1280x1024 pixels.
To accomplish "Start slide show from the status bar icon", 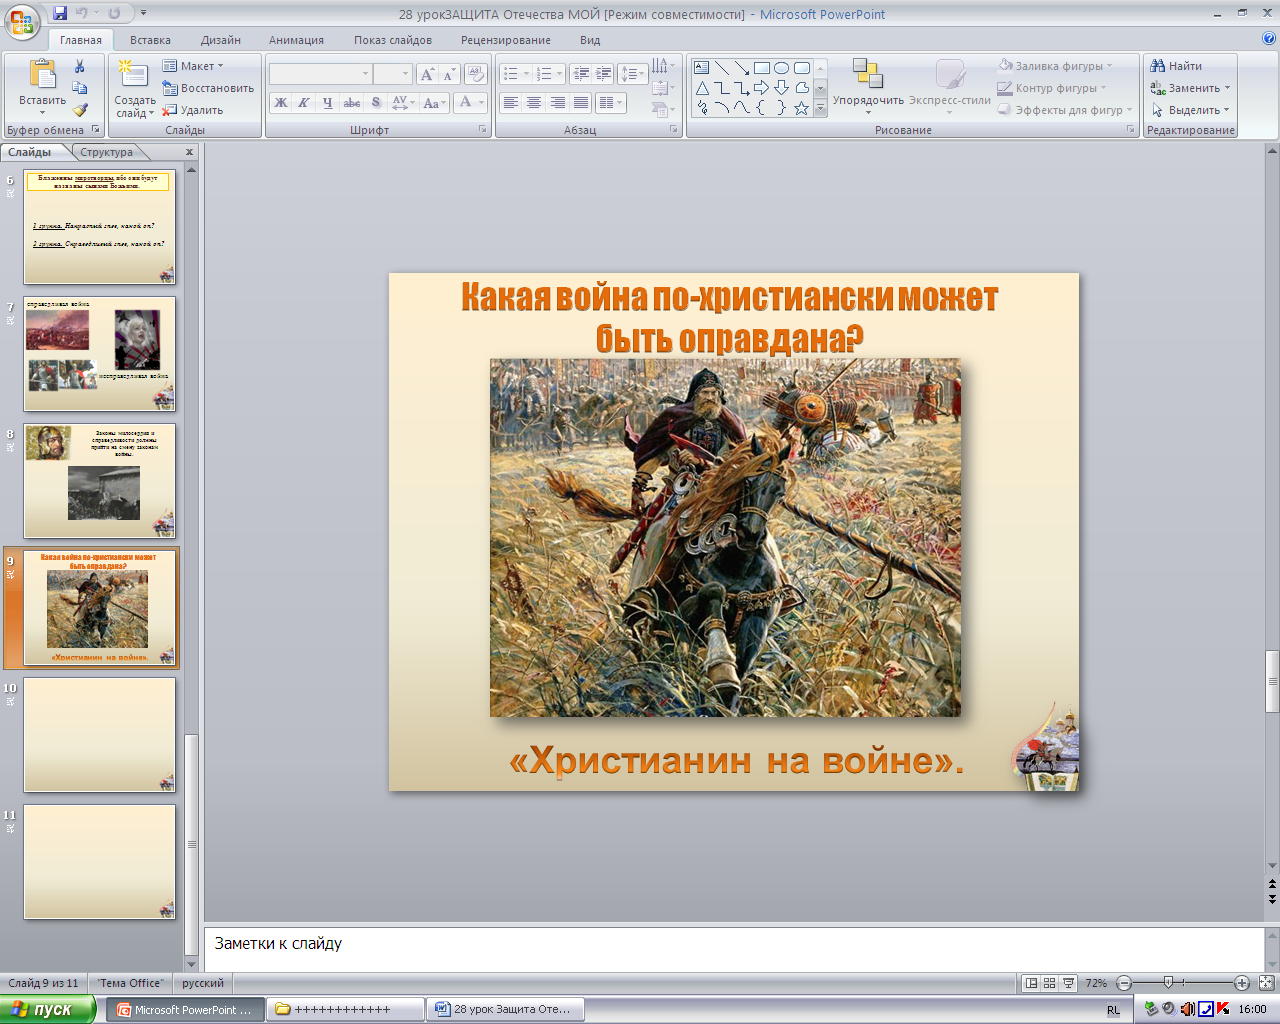I will pyautogui.click(x=1069, y=983).
